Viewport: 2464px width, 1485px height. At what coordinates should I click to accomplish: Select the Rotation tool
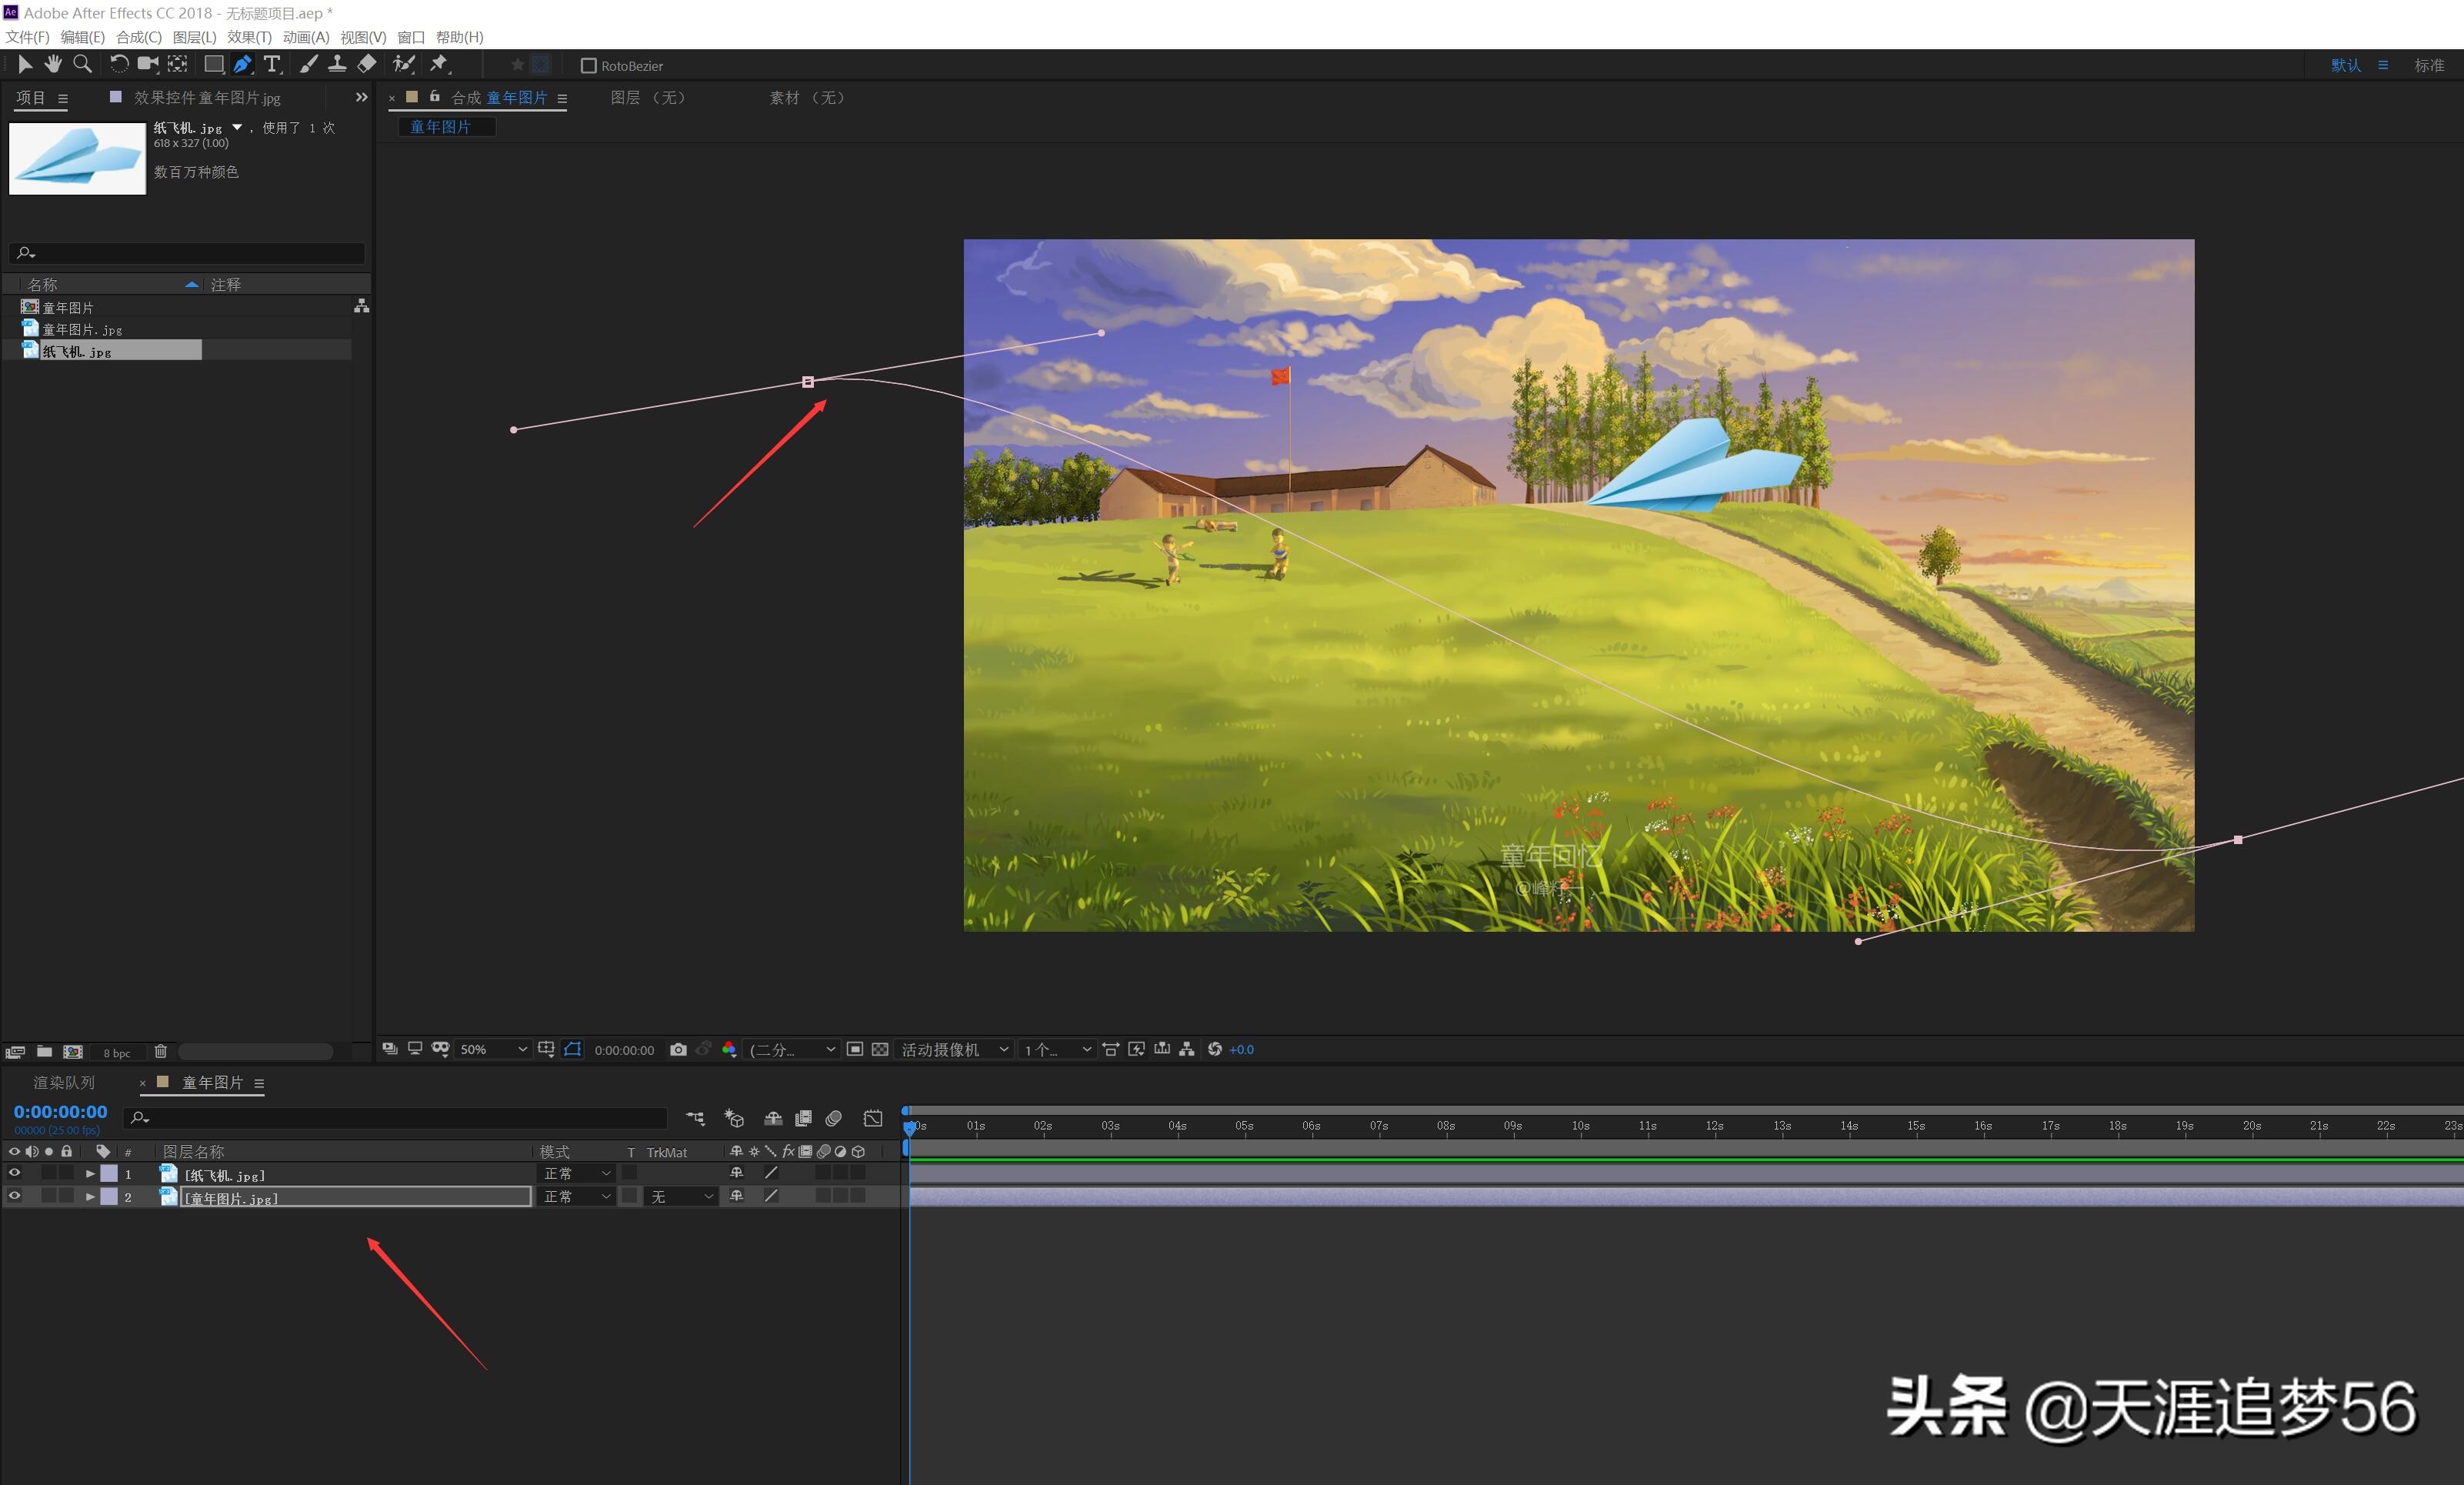(x=118, y=64)
